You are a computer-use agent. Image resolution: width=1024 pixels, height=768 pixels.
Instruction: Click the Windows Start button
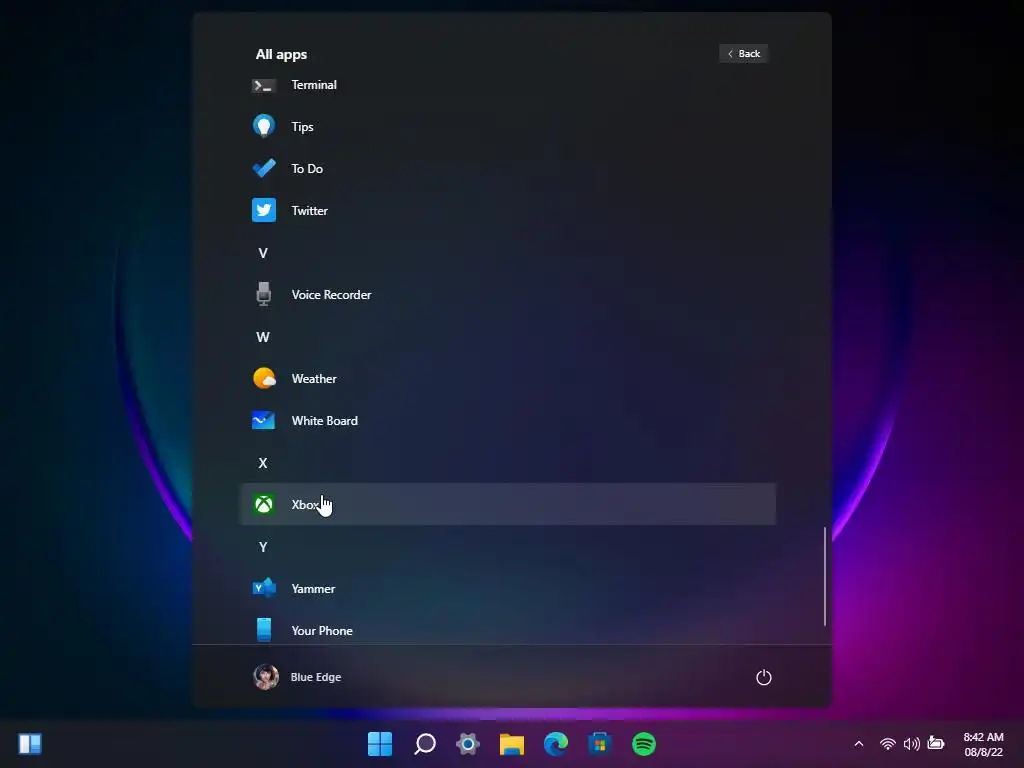tap(380, 744)
